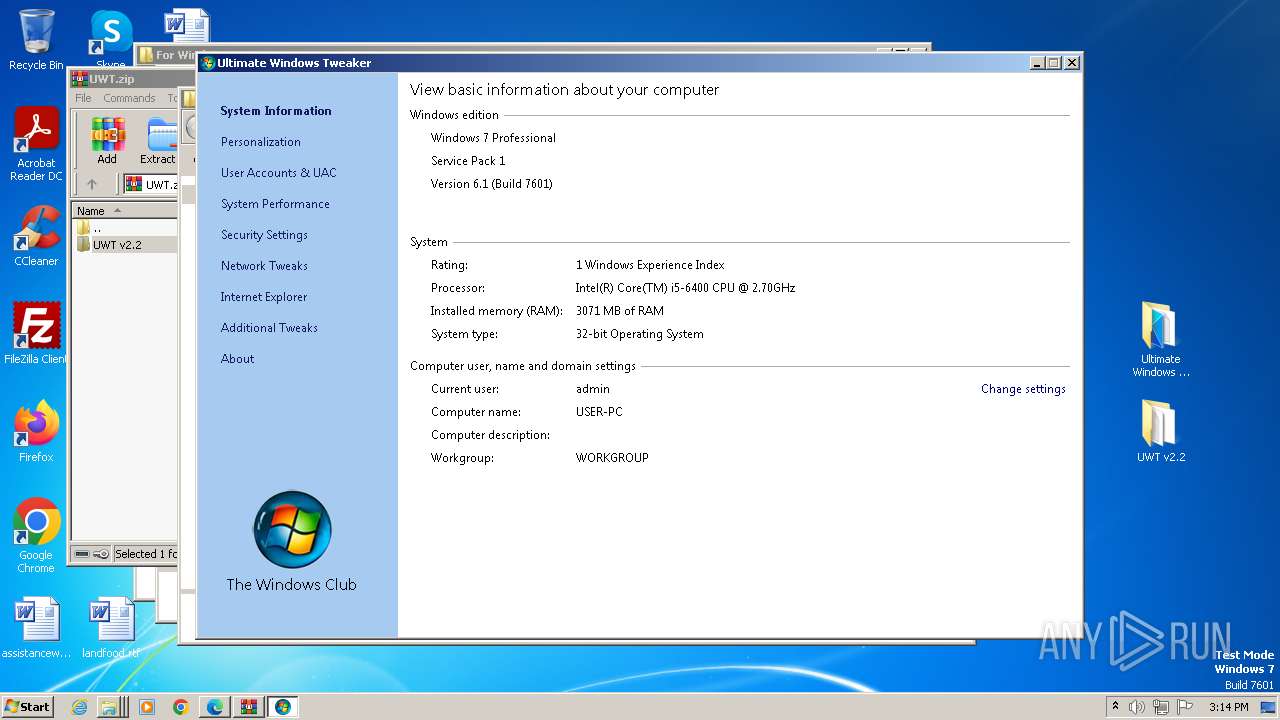This screenshot has height=720, width=1280.
Task: Open the About section
Action: [x=238, y=359]
